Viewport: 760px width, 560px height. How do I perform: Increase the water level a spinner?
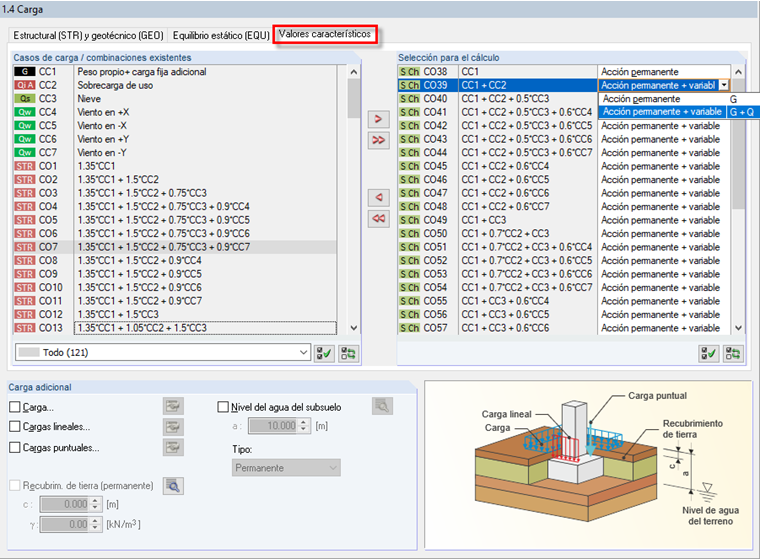coord(303,423)
